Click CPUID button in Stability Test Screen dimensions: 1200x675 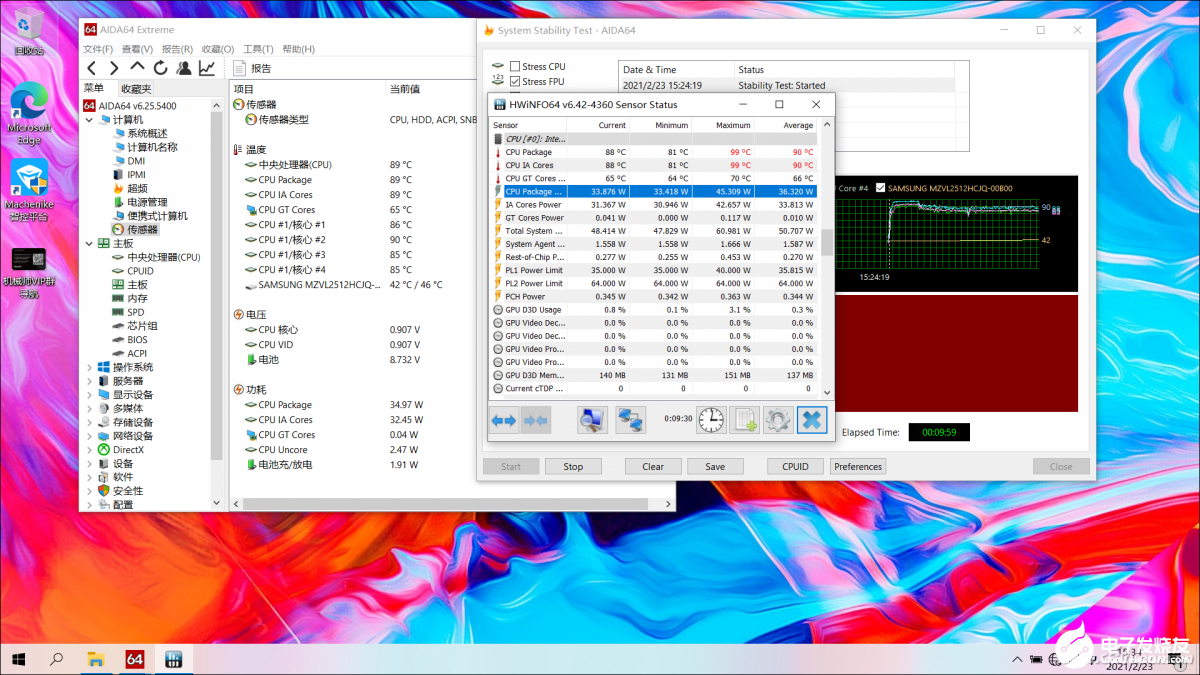(x=796, y=466)
